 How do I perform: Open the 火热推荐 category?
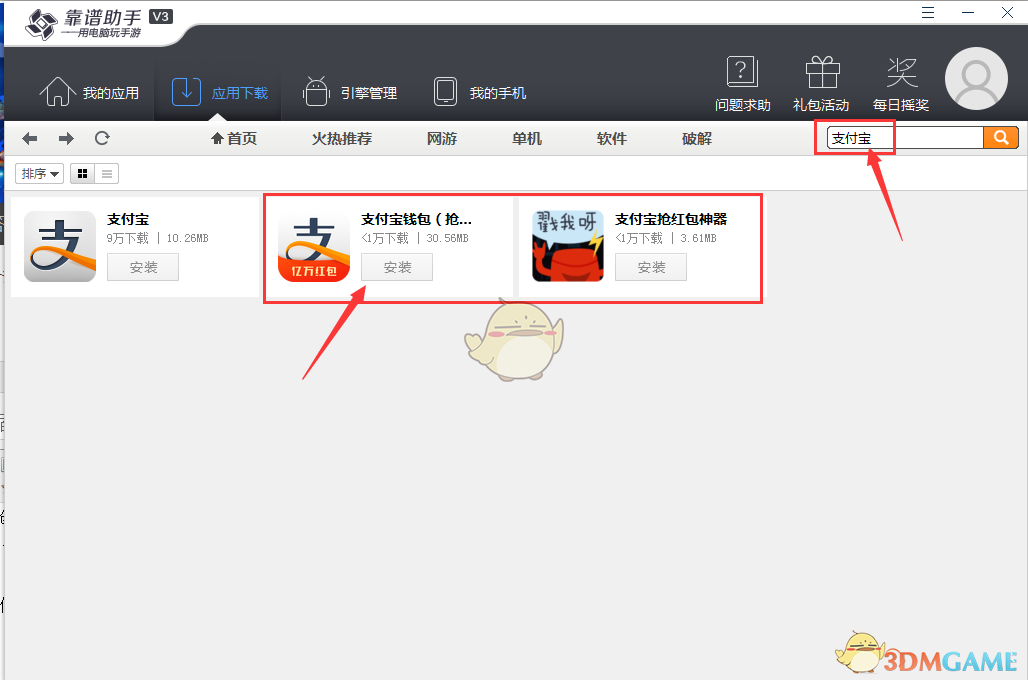342,138
